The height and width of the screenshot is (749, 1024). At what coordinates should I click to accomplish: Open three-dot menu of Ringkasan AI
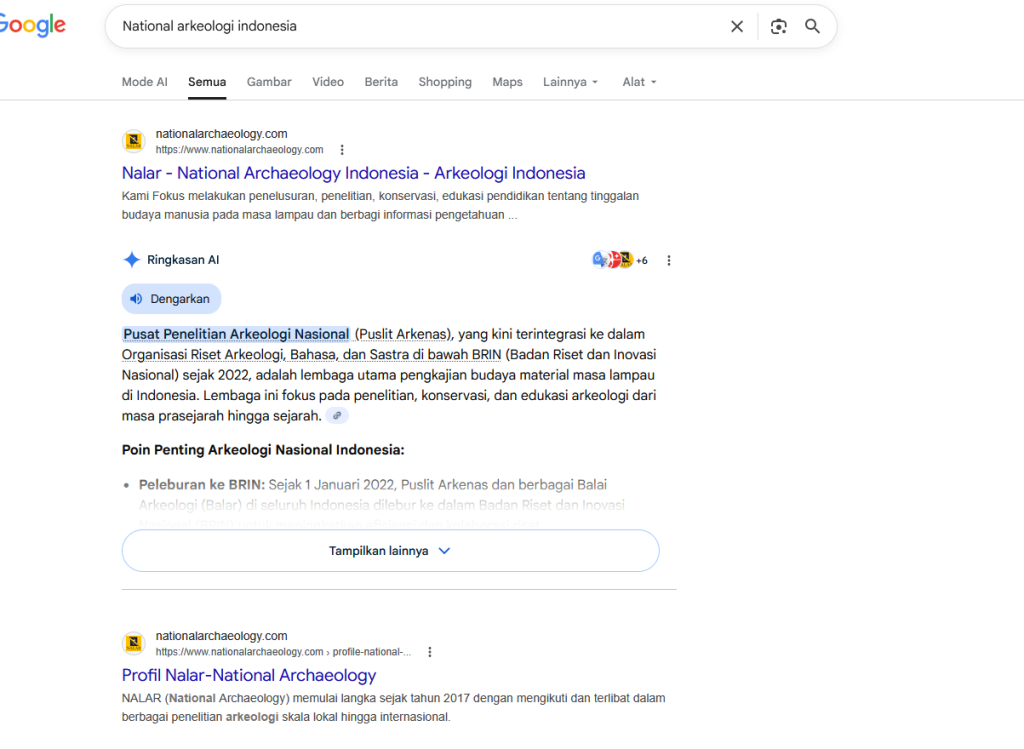click(669, 260)
